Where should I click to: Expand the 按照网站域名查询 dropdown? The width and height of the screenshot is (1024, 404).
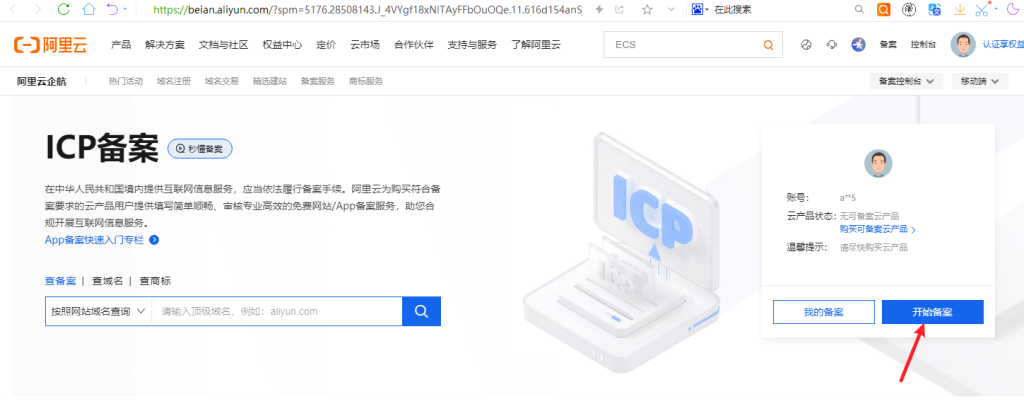[x=98, y=311]
